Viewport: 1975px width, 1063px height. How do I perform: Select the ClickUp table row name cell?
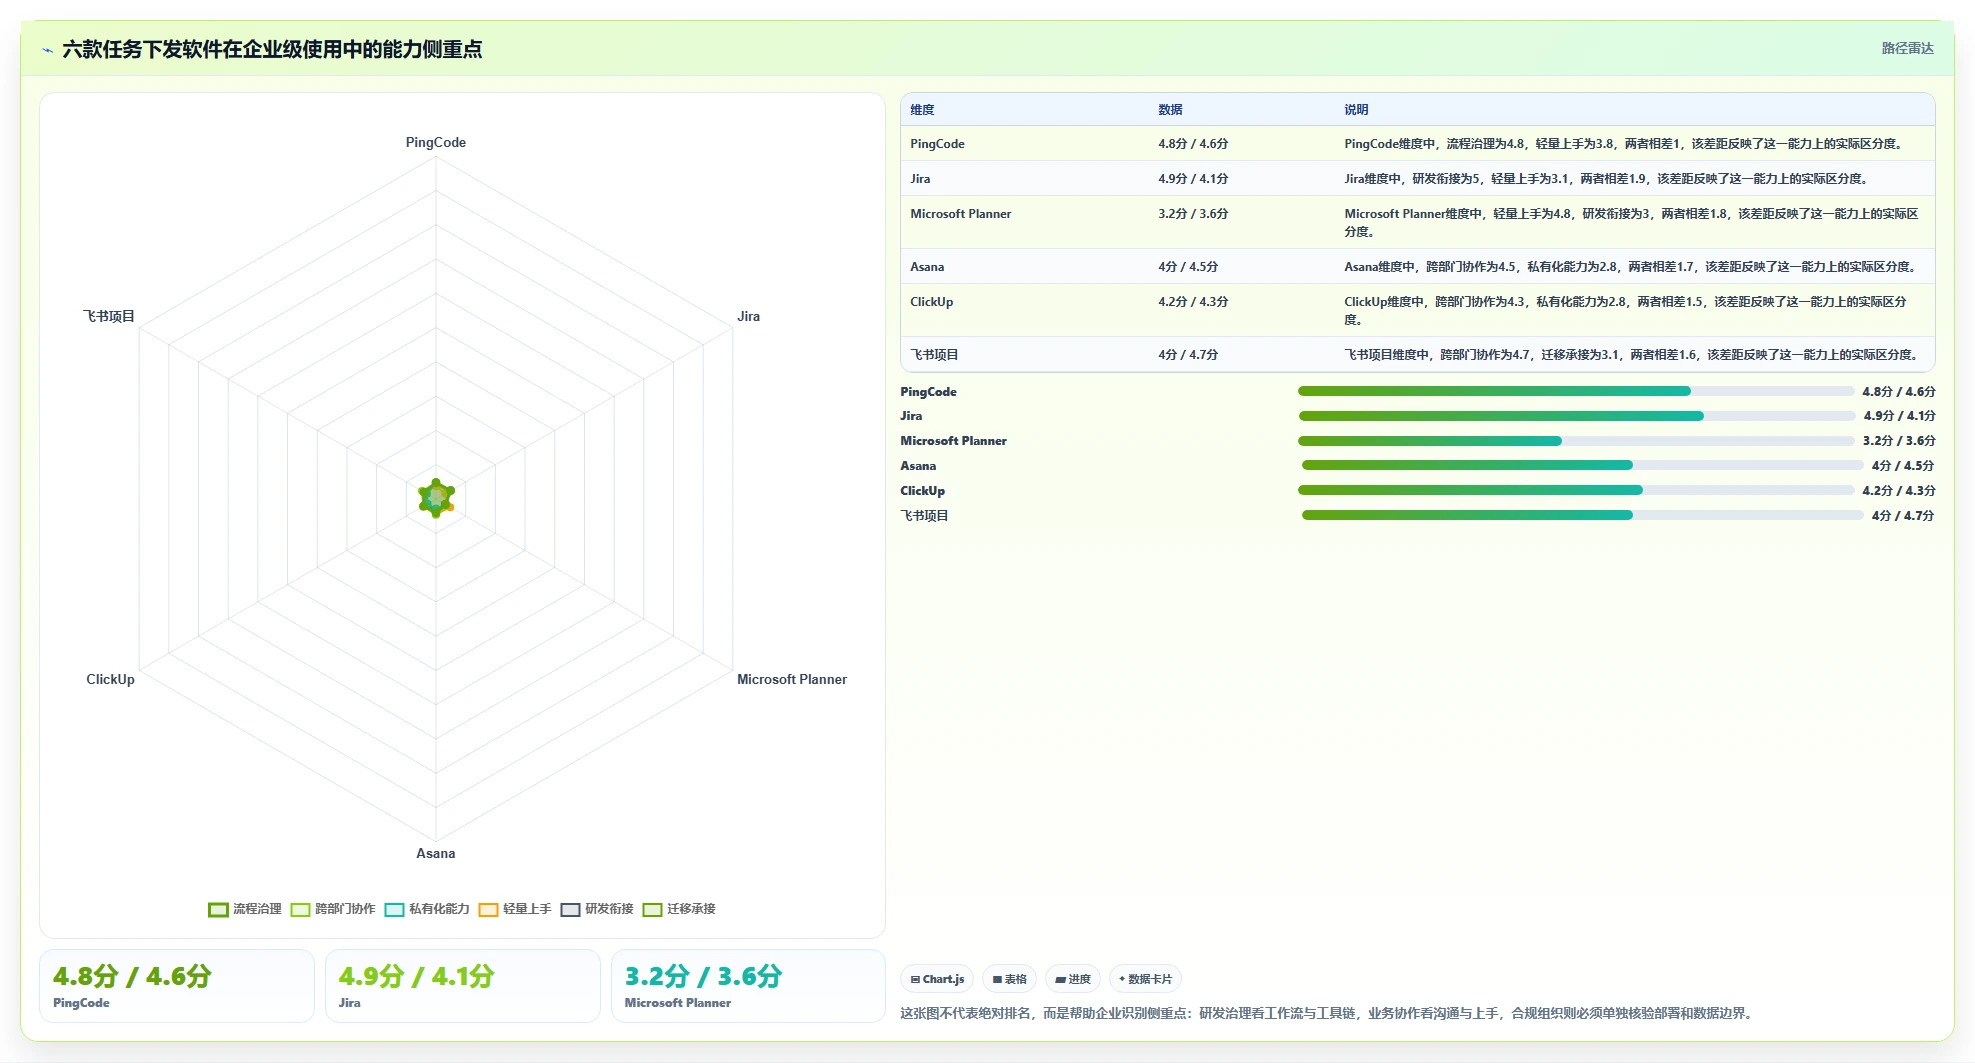pyautogui.click(x=1024, y=310)
